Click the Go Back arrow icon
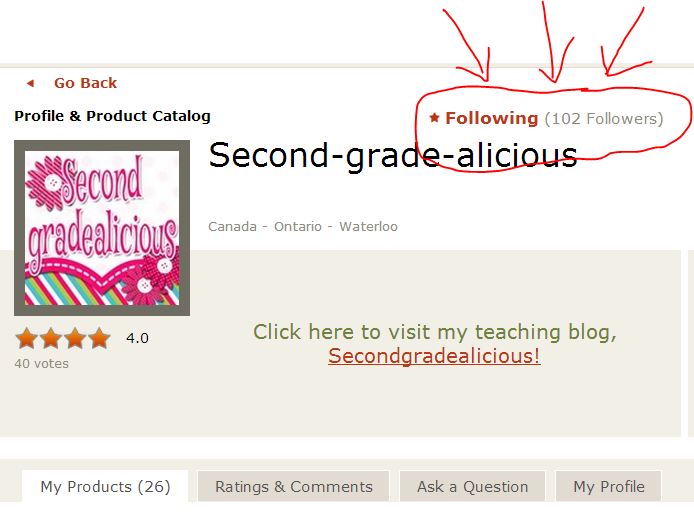The height and width of the screenshot is (521, 694). point(30,83)
